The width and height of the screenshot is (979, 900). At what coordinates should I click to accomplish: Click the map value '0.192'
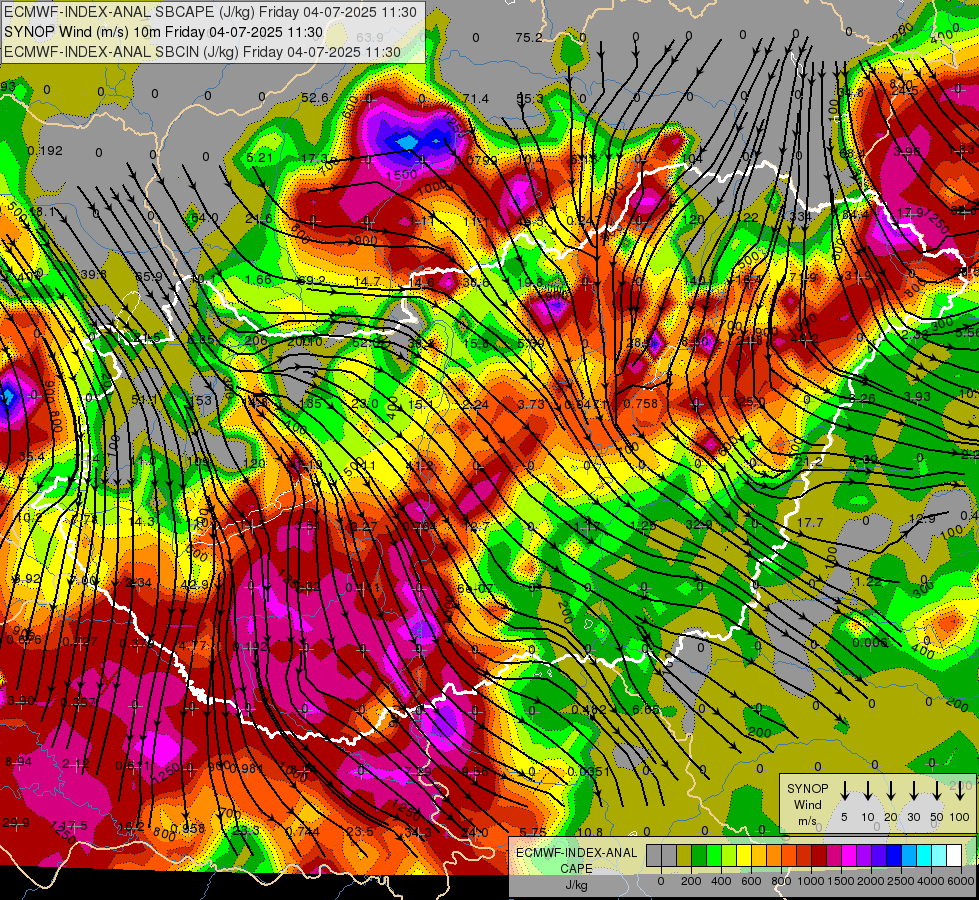coord(45,151)
